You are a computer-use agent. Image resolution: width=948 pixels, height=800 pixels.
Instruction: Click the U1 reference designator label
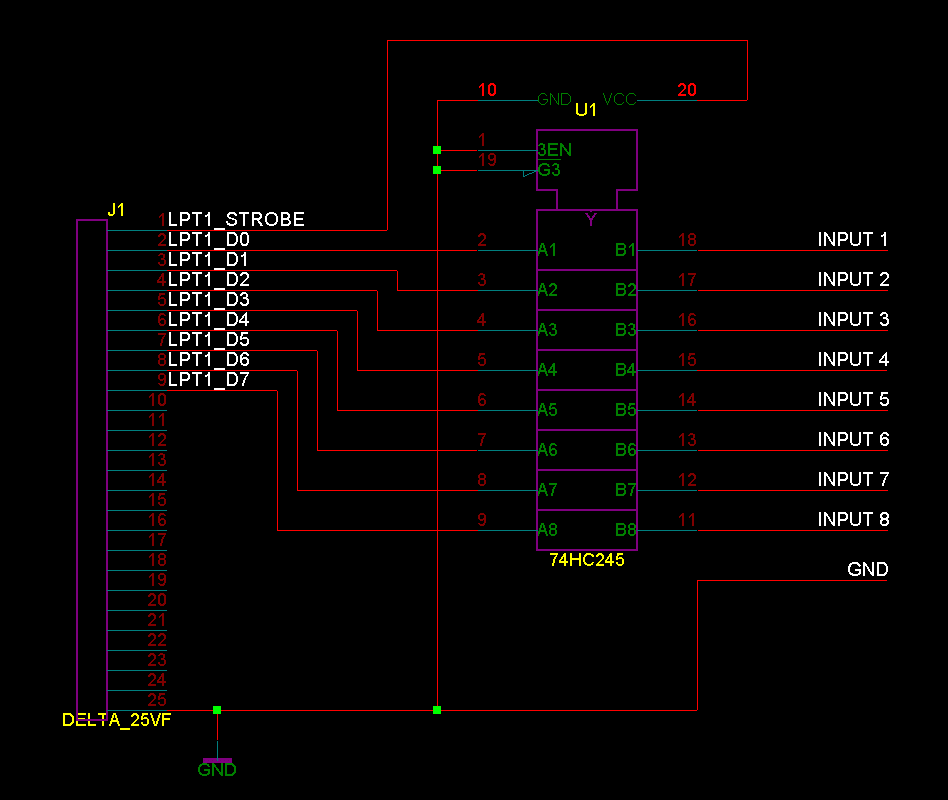(x=585, y=110)
